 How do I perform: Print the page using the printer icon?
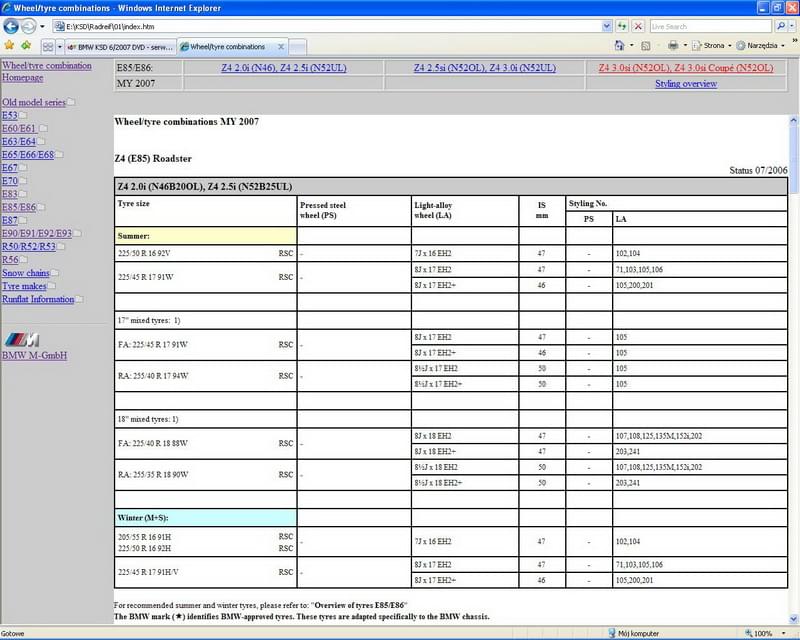[x=673, y=46]
